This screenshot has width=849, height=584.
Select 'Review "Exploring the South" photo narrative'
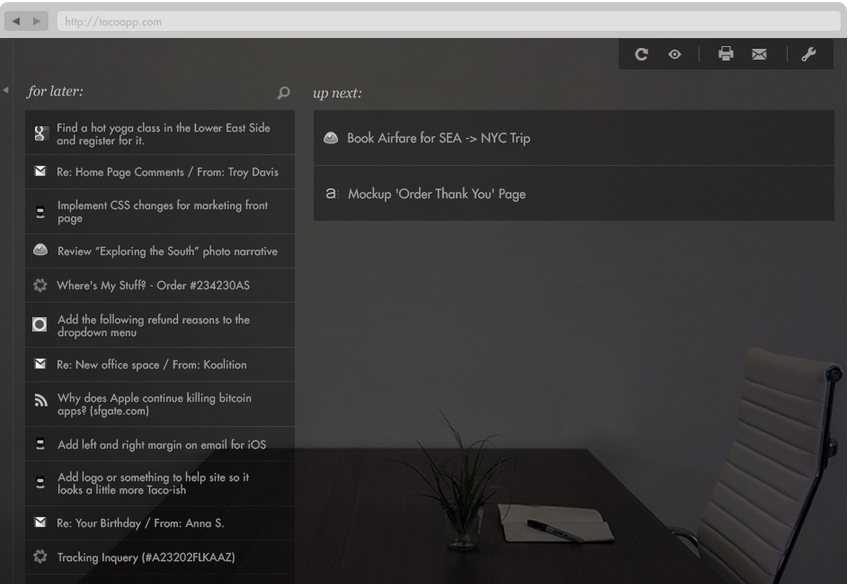pos(160,251)
